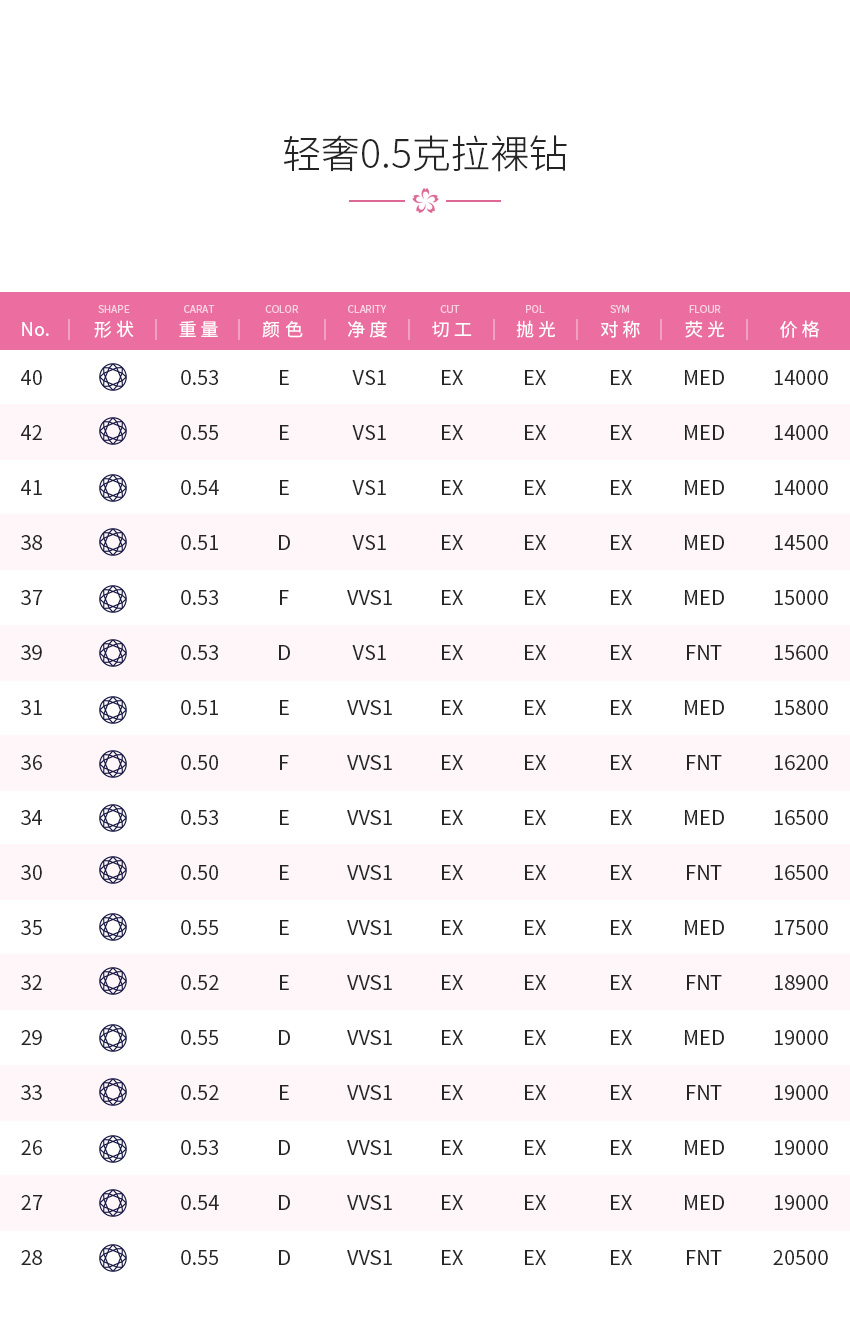Click the pink flower ornament under the title
The height and width of the screenshot is (1340, 850).
pos(425,201)
